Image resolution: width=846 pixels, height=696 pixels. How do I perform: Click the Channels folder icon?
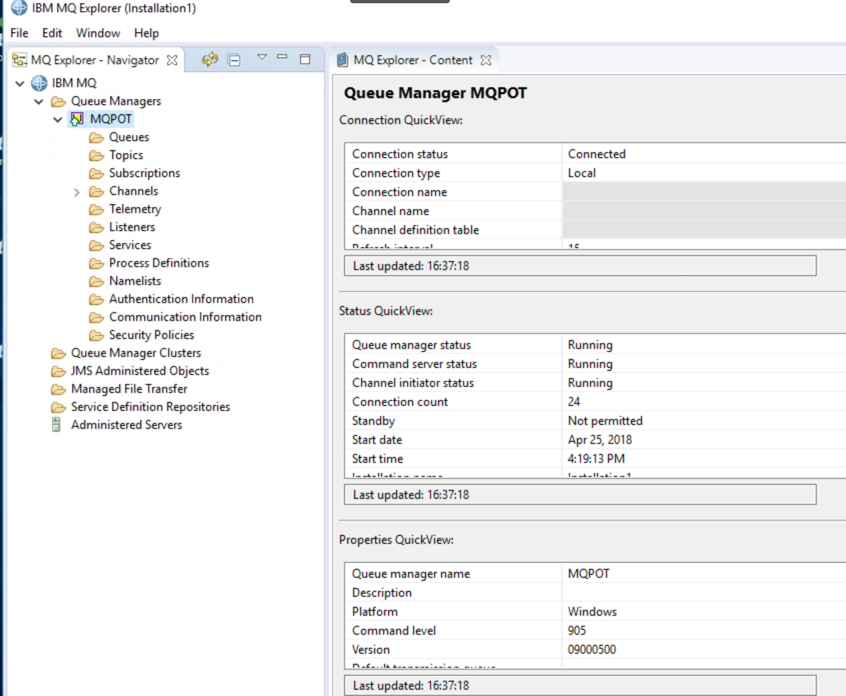tap(96, 192)
